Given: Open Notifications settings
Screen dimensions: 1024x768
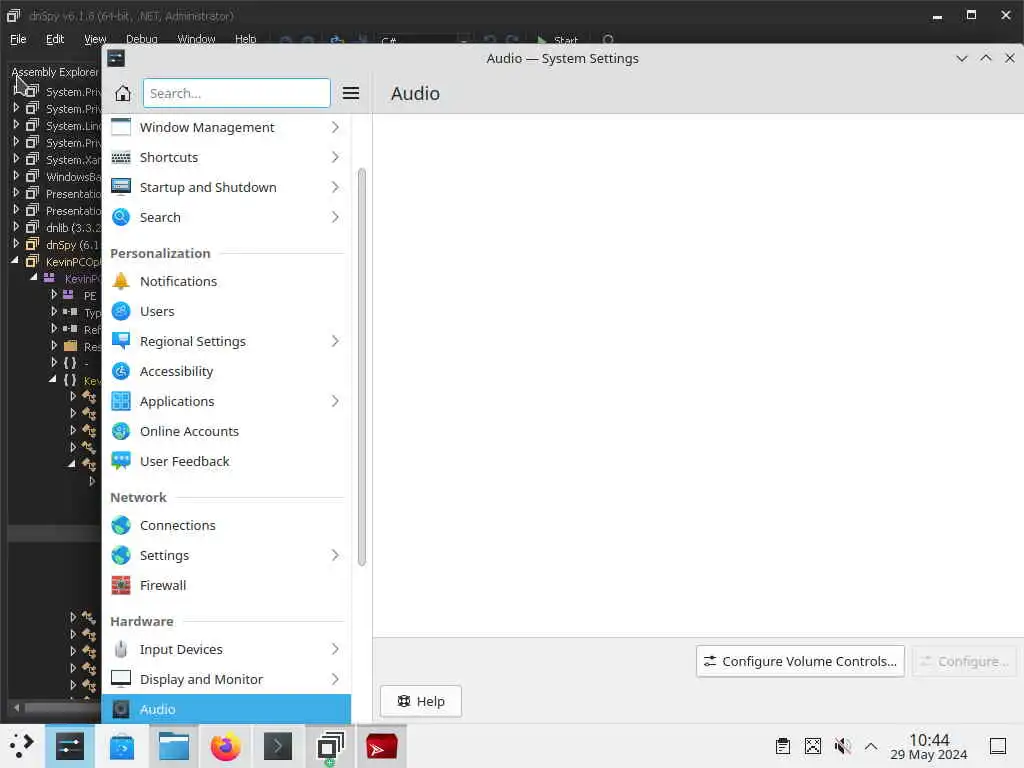Looking at the screenshot, I should click(226, 281).
